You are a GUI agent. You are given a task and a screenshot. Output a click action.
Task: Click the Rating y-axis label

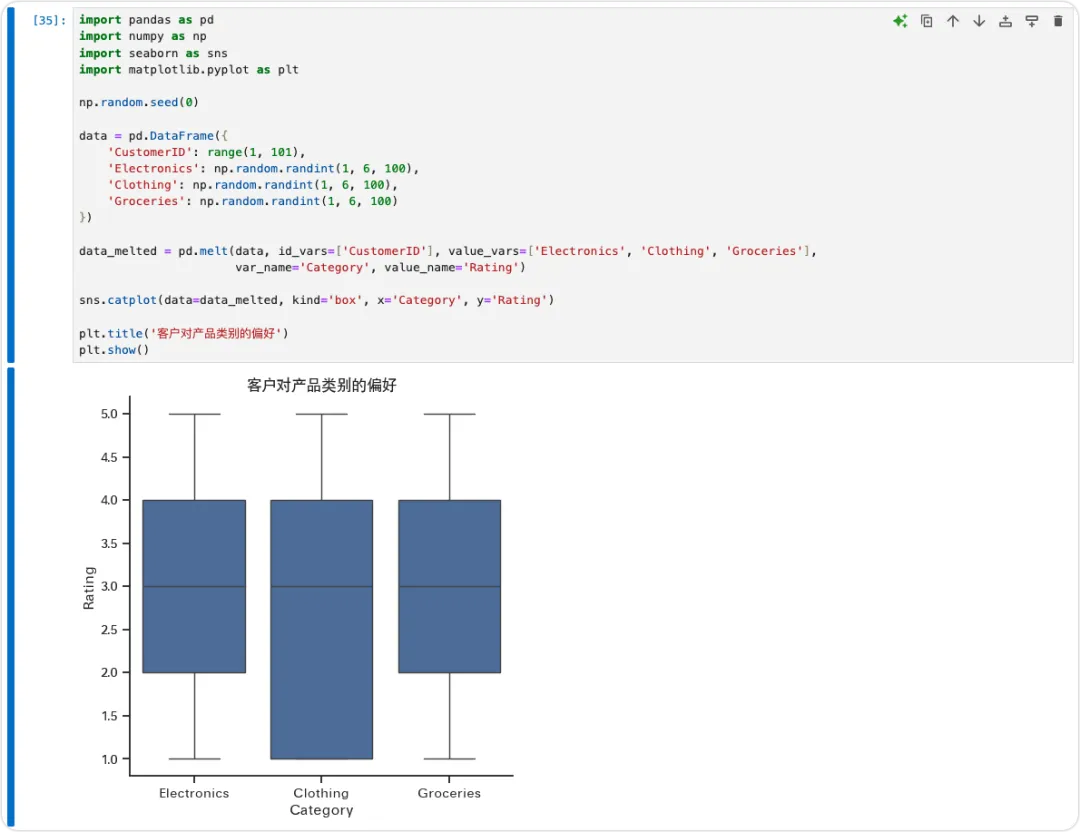coord(89,587)
